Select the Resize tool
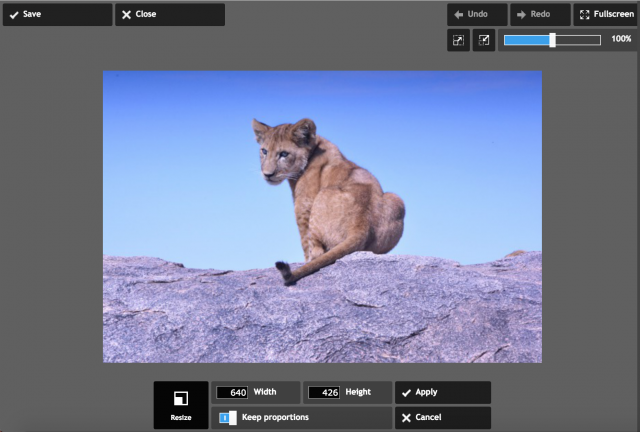 181,405
